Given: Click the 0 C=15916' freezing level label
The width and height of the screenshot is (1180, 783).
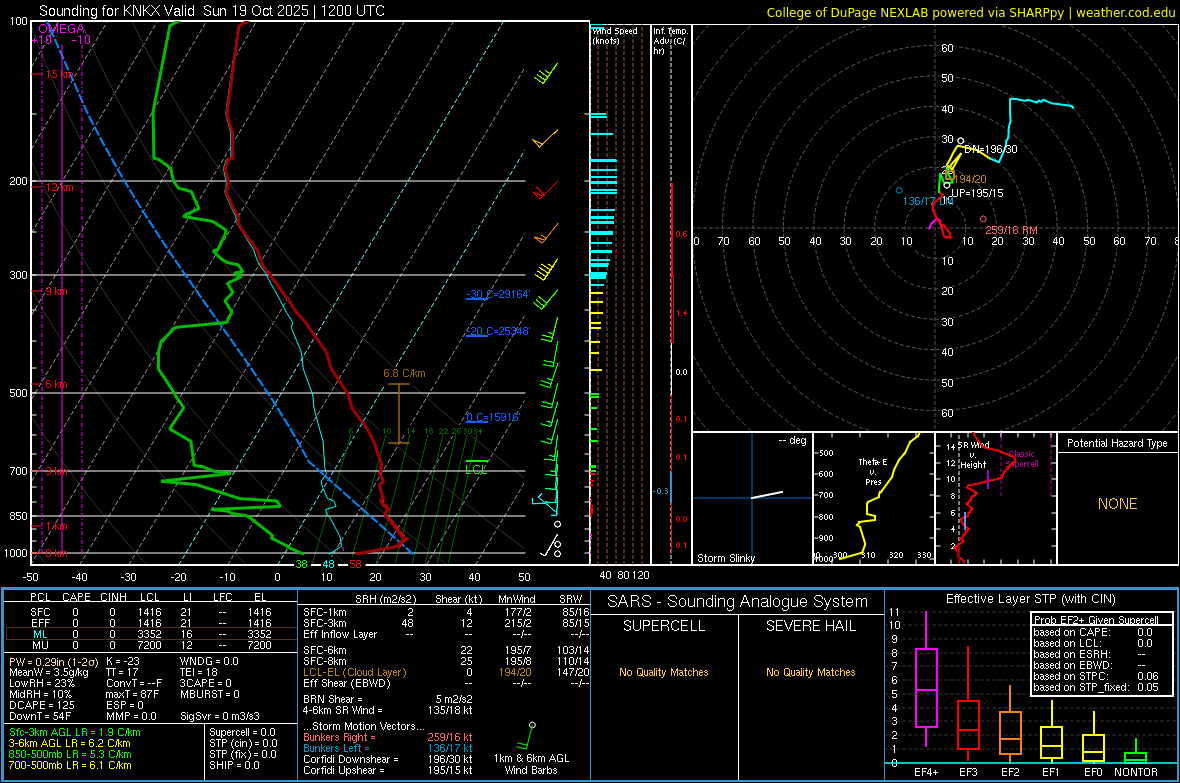Looking at the screenshot, I should point(493,417).
